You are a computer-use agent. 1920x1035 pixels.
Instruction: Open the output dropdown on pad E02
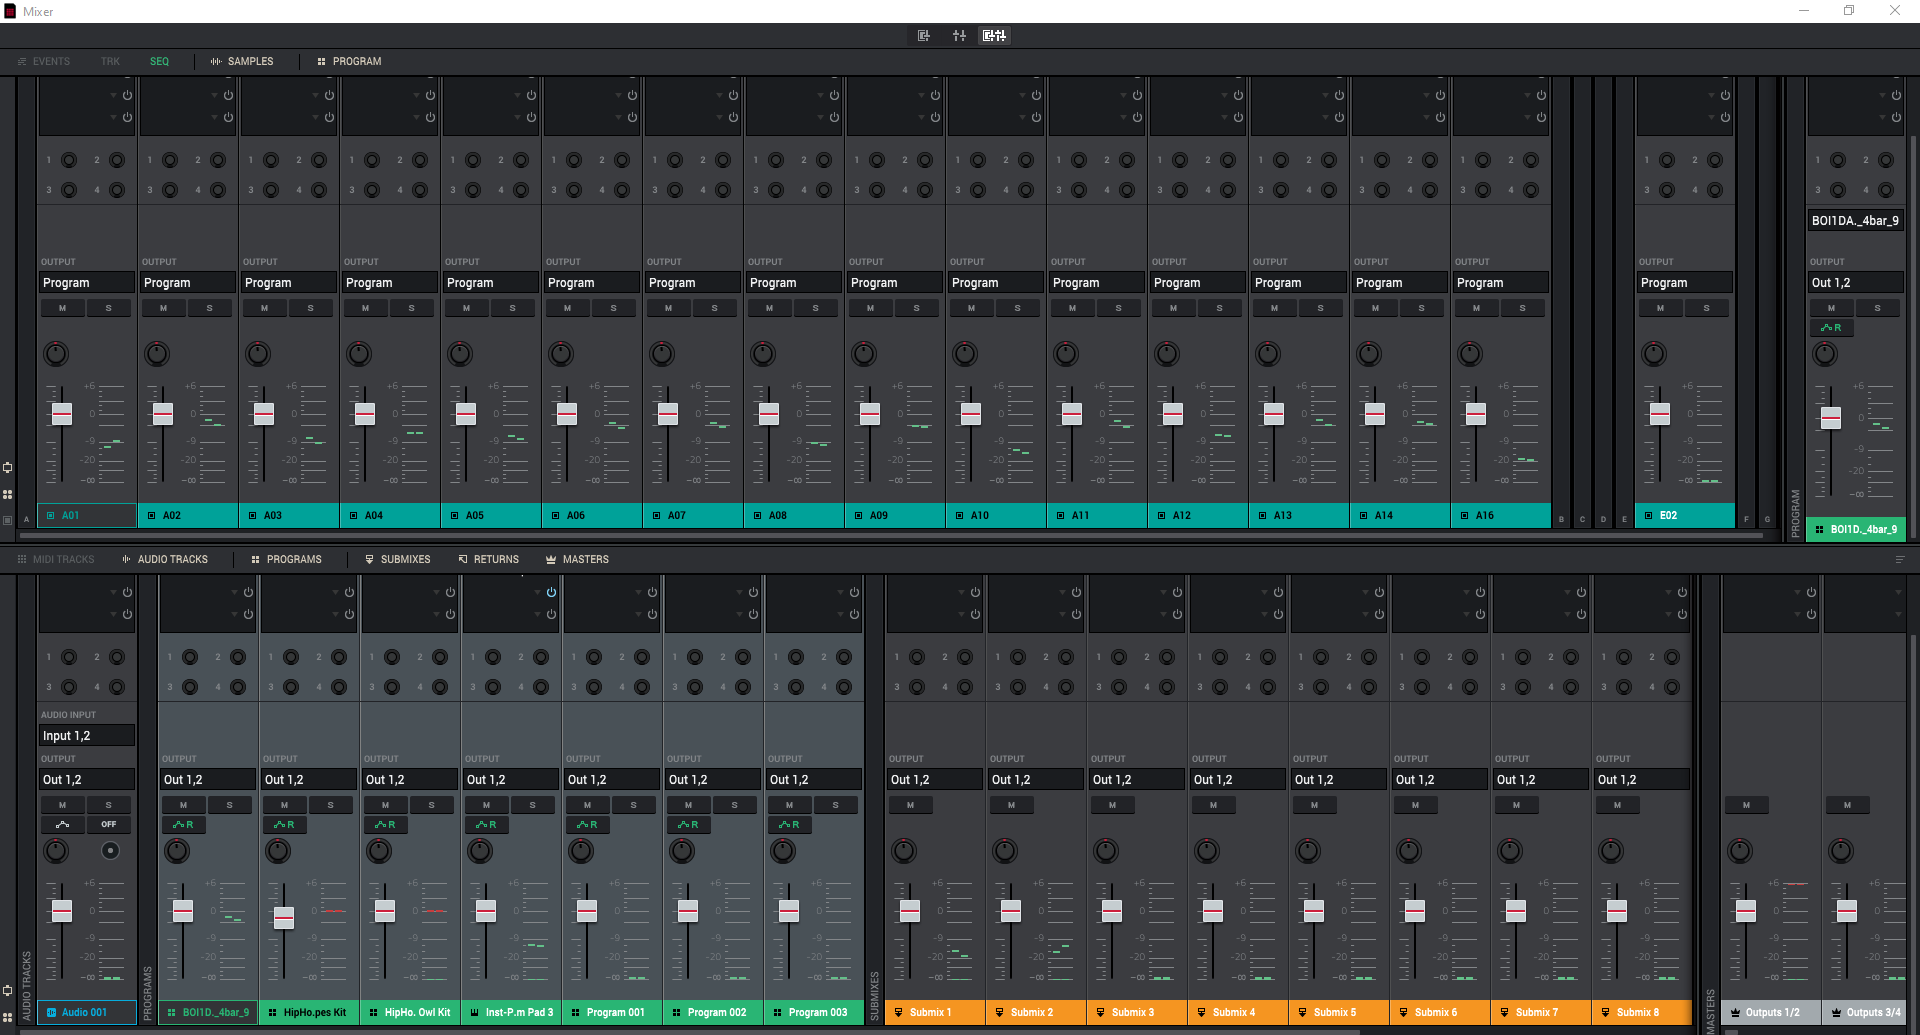(x=1685, y=283)
